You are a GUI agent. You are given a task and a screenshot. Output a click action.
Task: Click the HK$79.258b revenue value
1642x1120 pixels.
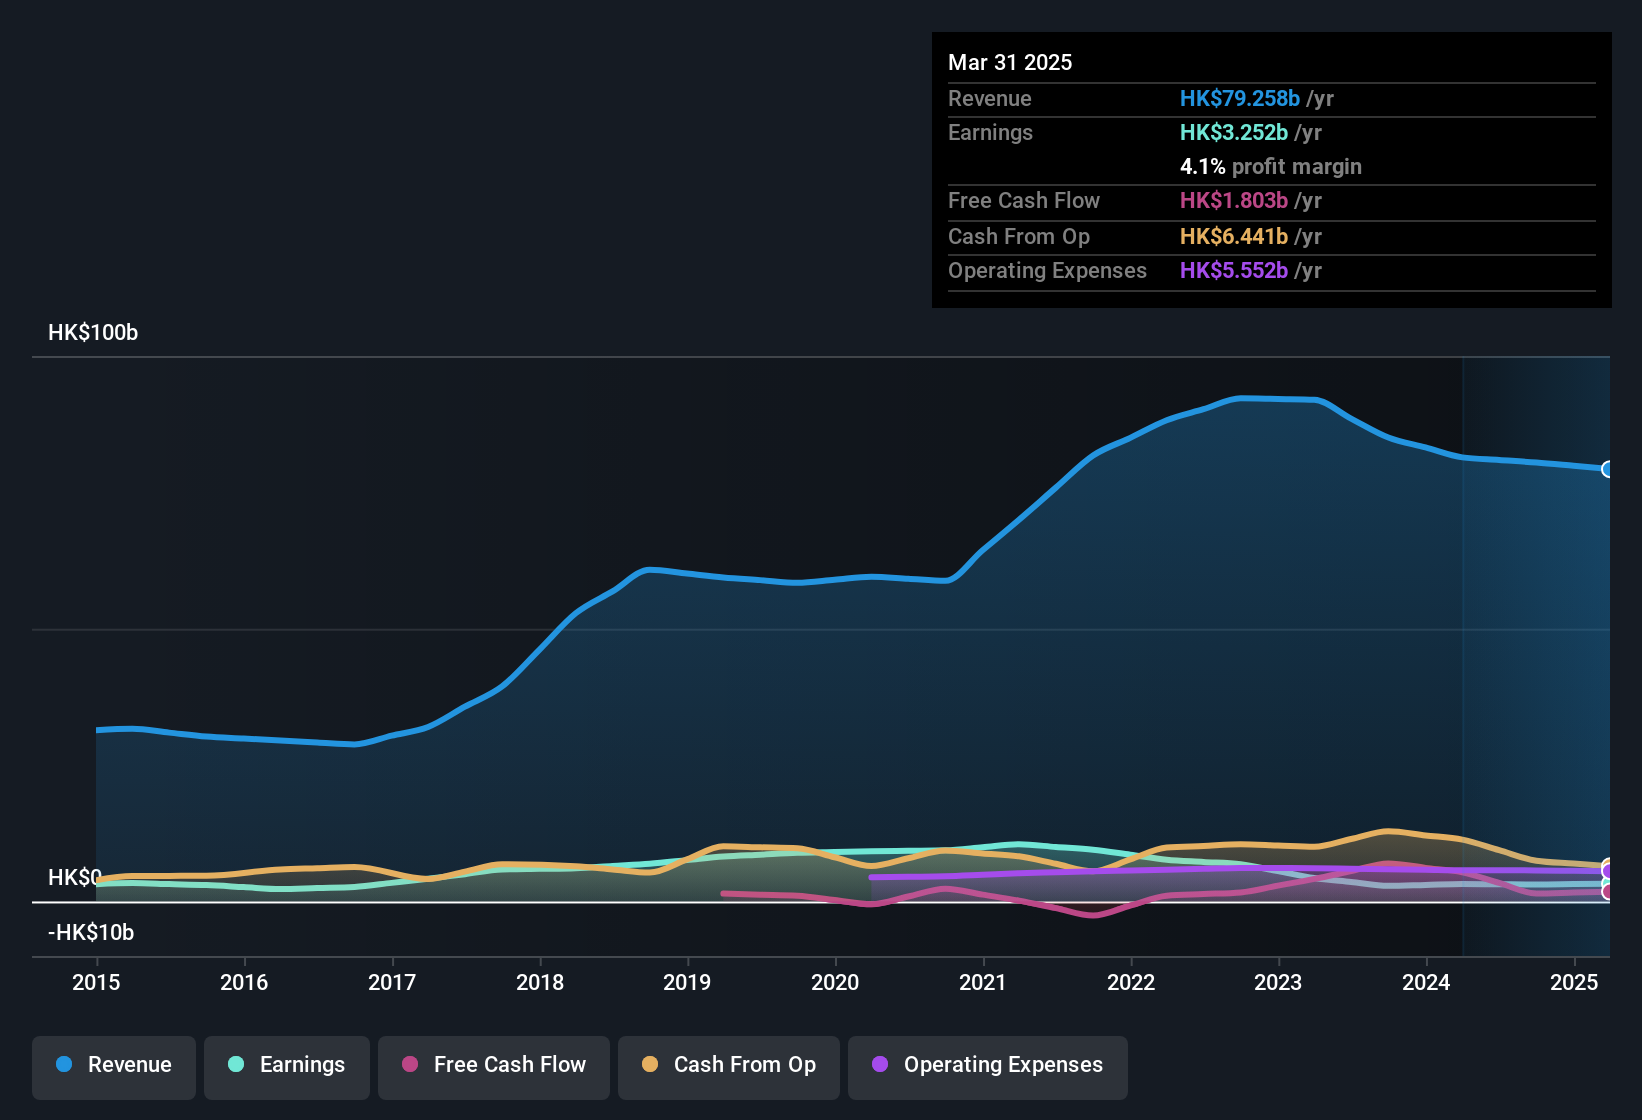[x=1240, y=99]
